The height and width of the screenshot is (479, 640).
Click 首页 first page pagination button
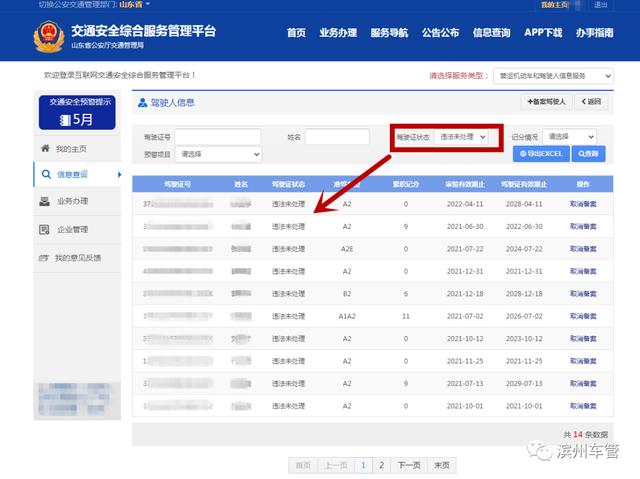(x=303, y=465)
